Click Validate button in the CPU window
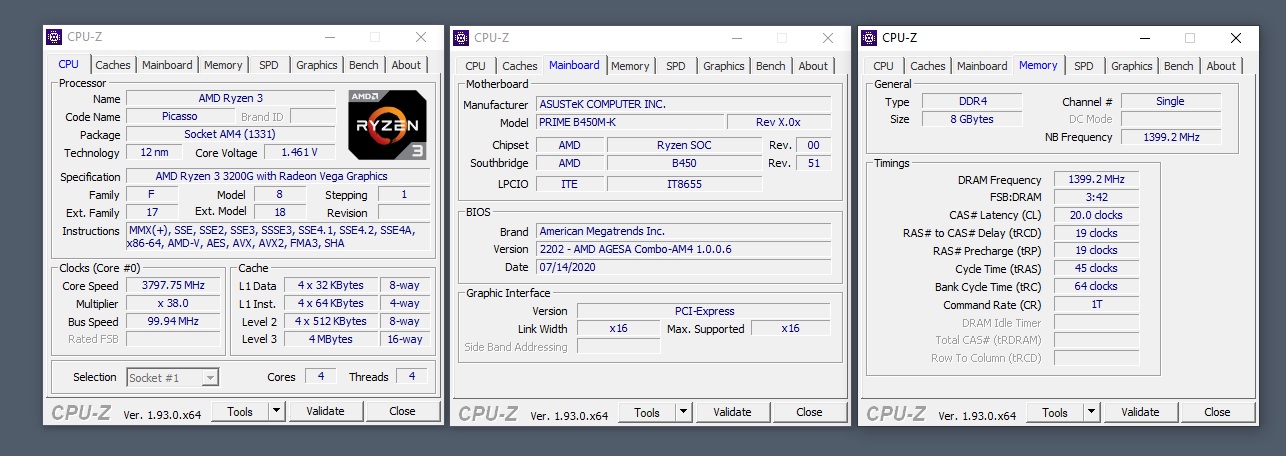Screen dimensions: 1286x456 325,411
